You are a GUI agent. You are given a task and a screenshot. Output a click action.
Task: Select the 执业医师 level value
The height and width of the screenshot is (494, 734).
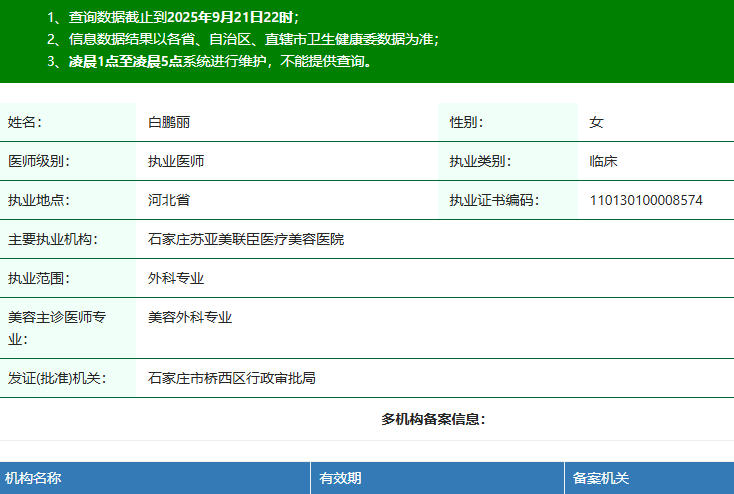coord(176,161)
